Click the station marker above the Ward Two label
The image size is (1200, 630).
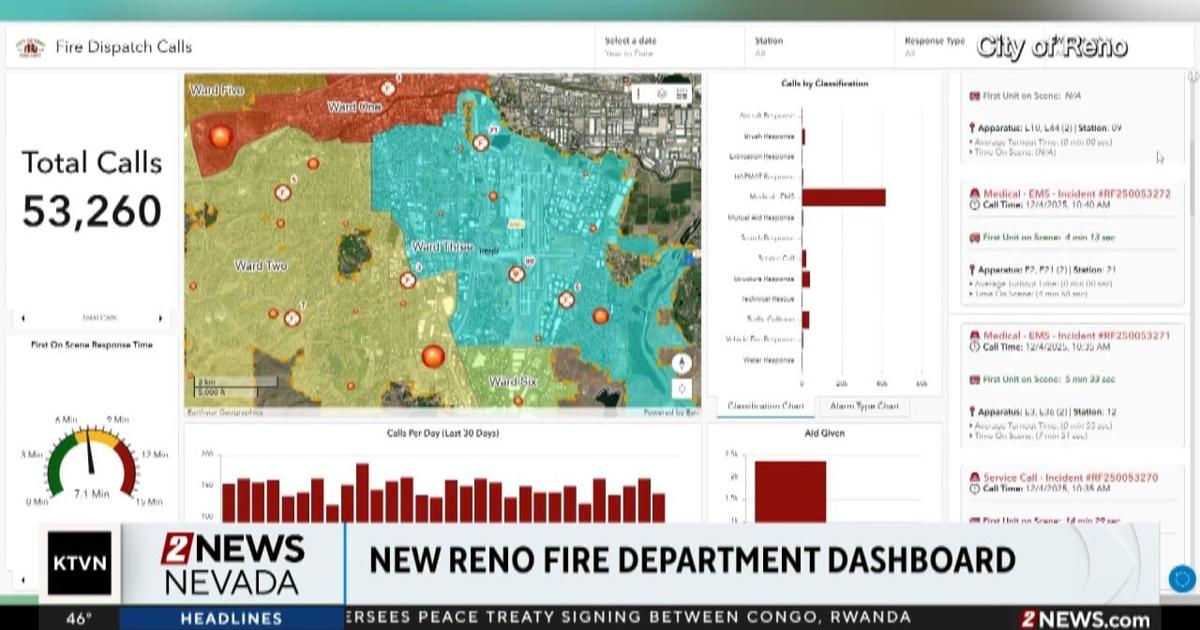pyautogui.click(x=283, y=192)
